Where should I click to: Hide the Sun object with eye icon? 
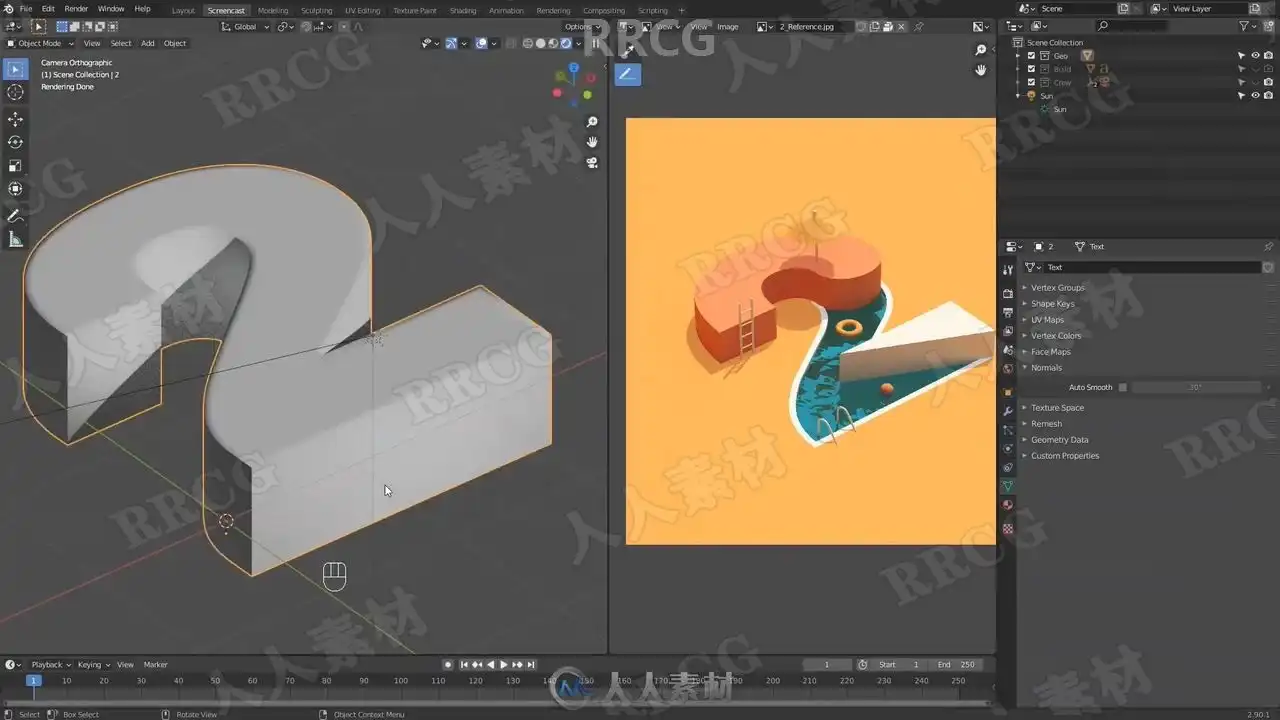(x=1255, y=96)
